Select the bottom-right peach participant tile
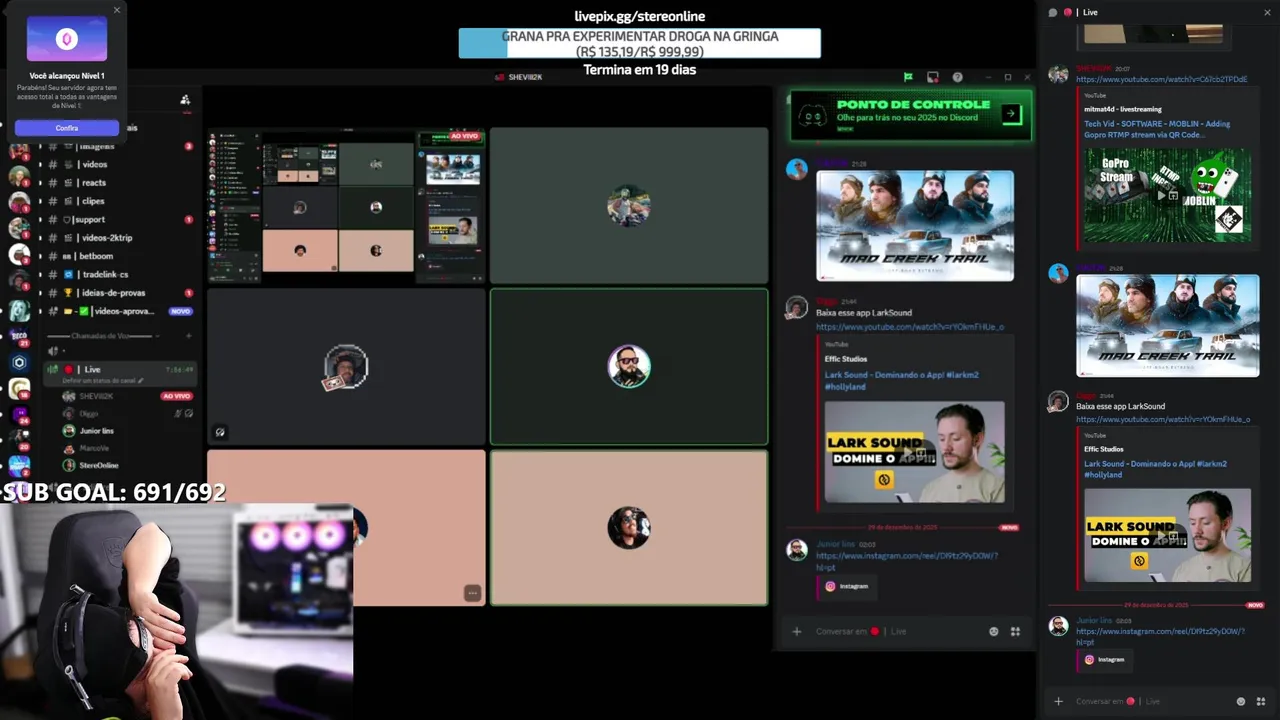This screenshot has width=1280, height=720. pos(629,528)
